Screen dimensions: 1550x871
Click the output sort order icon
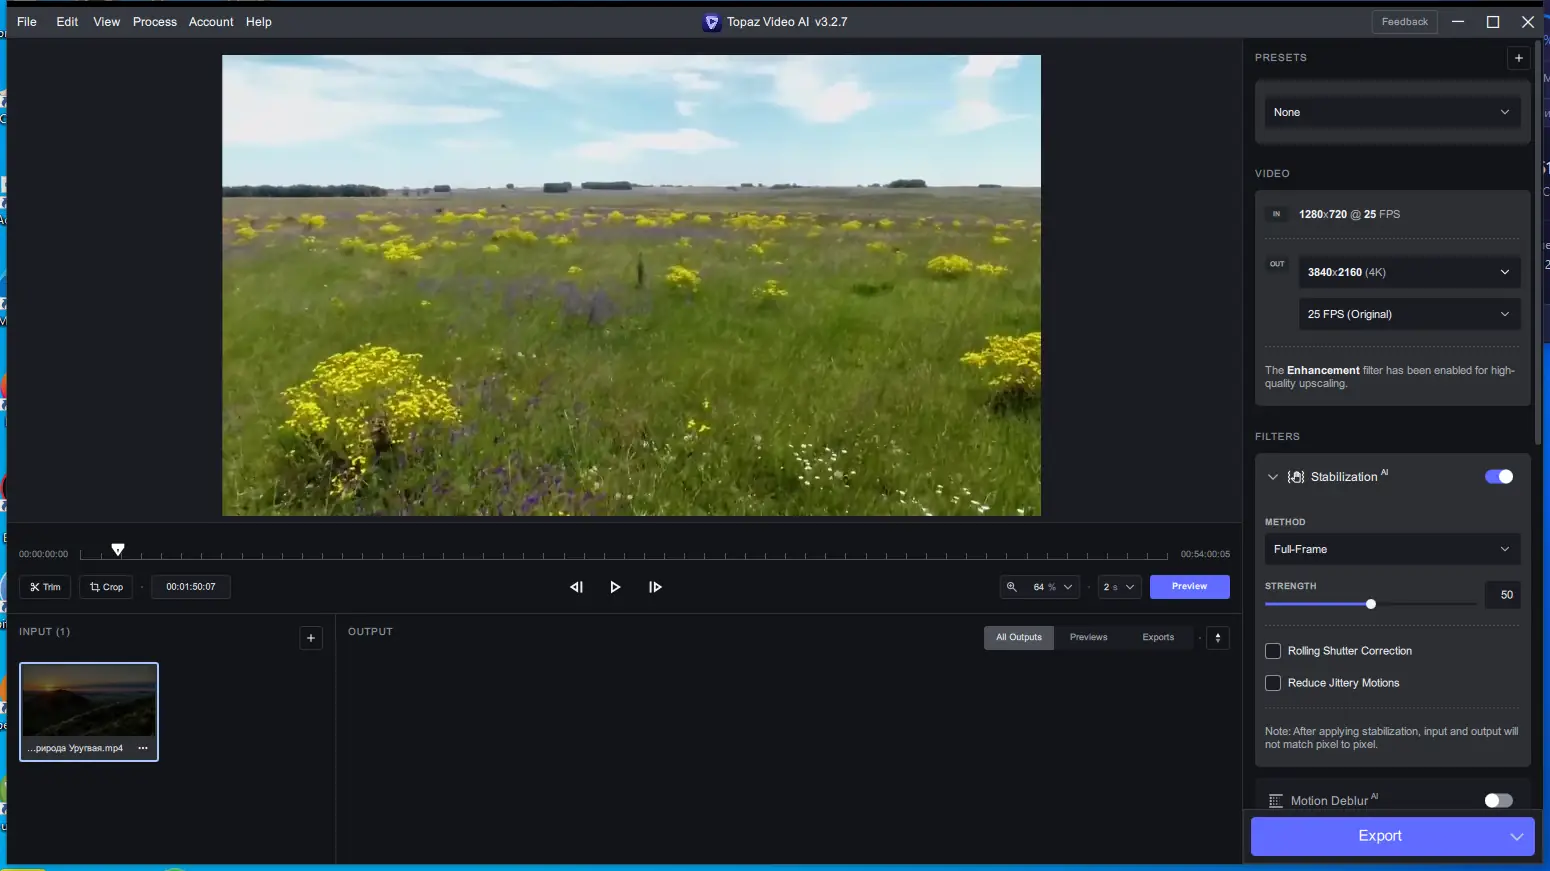point(1217,638)
